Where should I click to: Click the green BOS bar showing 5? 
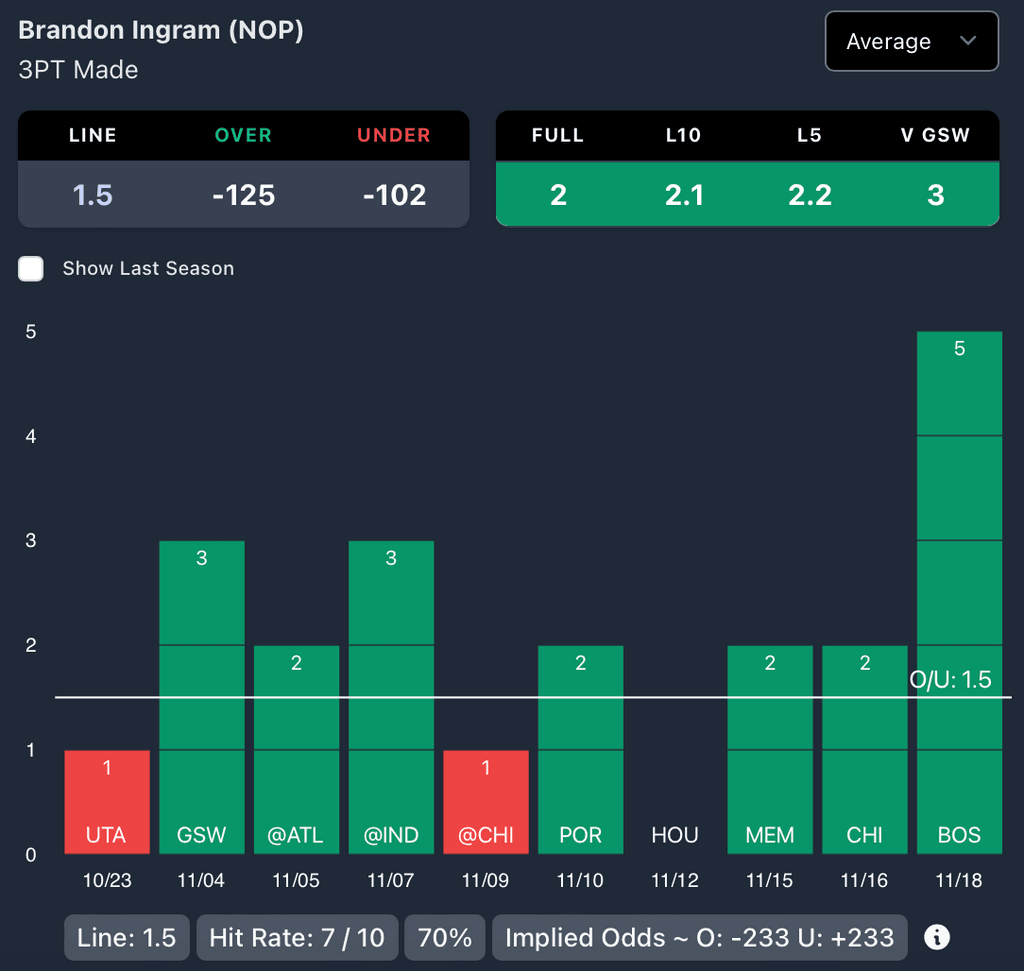959,592
